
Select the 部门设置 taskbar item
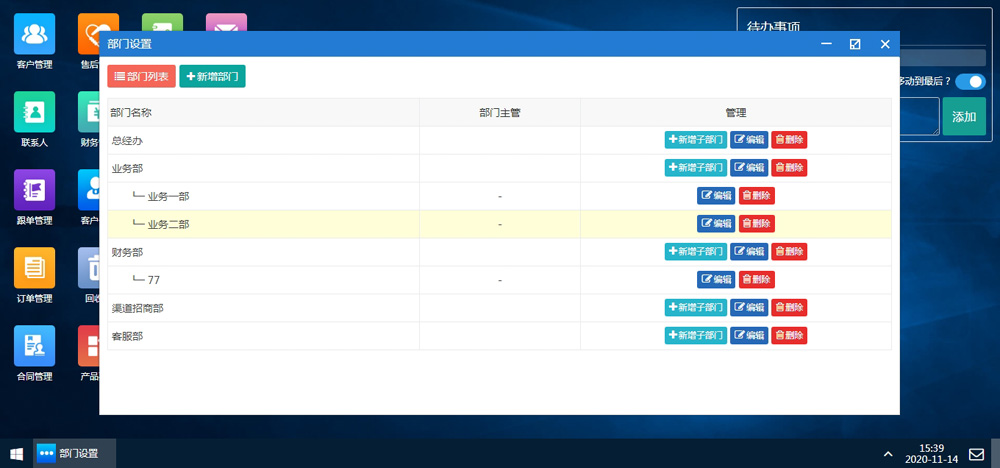point(75,453)
